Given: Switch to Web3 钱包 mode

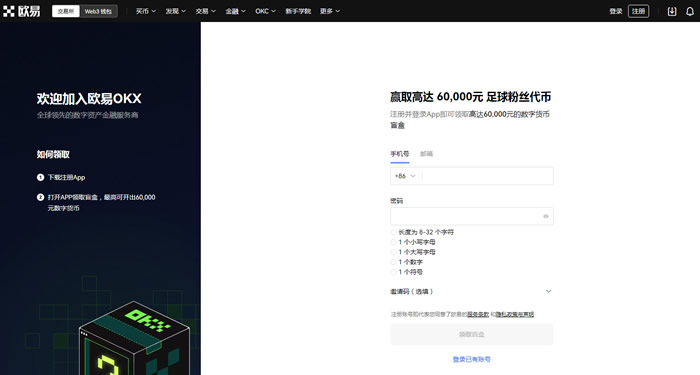Looking at the screenshot, I should tap(98, 11).
